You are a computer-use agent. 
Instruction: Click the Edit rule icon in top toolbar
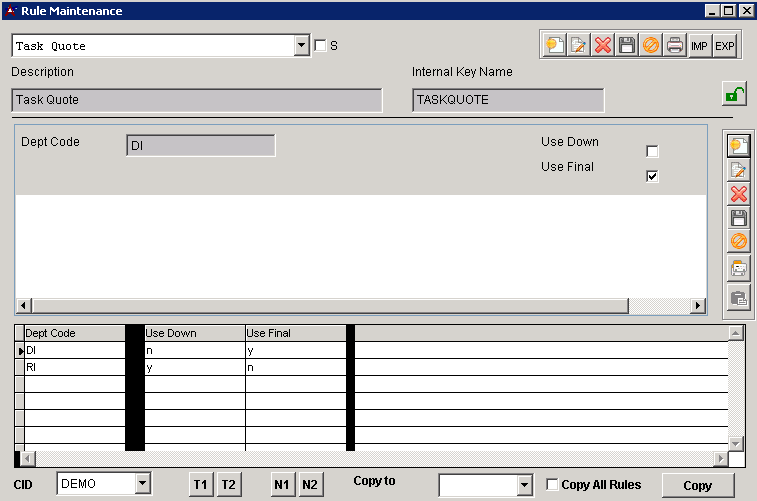(578, 46)
